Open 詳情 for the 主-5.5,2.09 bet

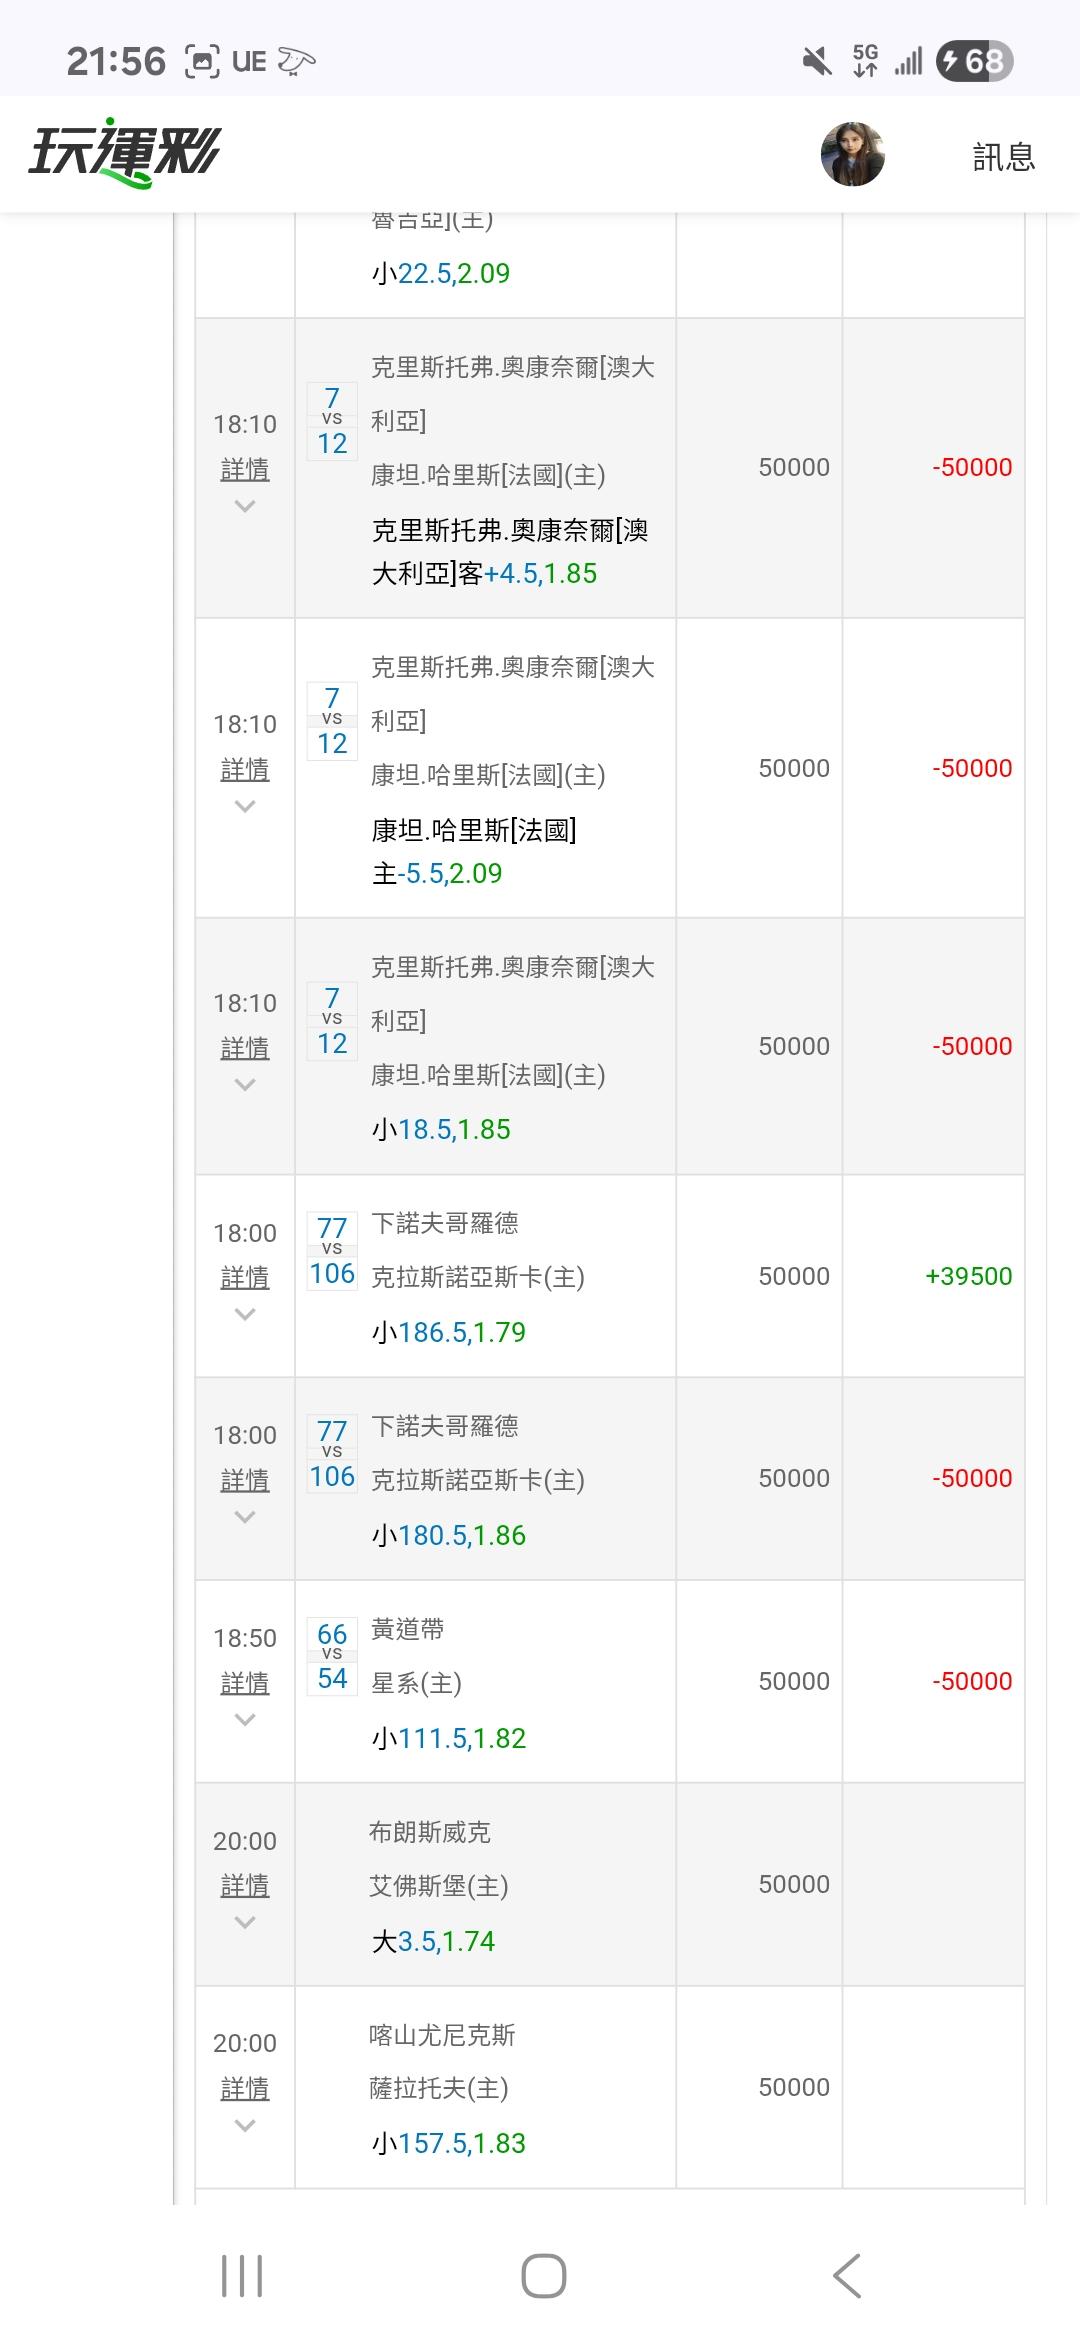(x=245, y=769)
